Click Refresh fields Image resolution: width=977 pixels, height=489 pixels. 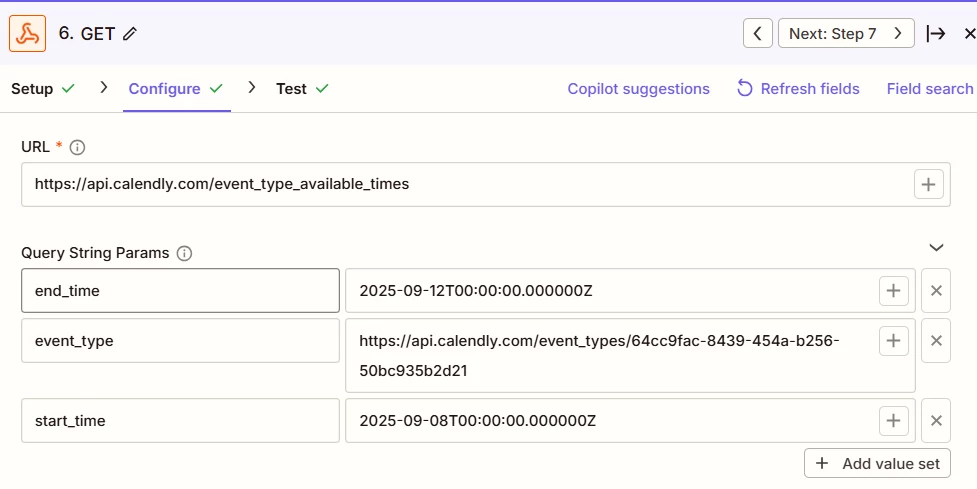tap(798, 89)
